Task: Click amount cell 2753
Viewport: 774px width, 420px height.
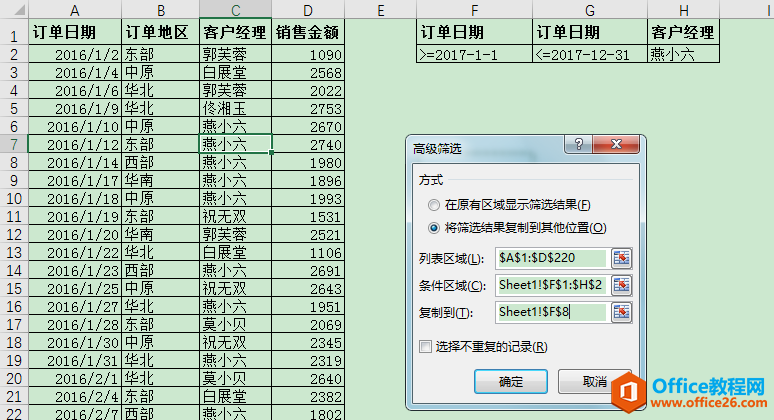Action: [308, 109]
